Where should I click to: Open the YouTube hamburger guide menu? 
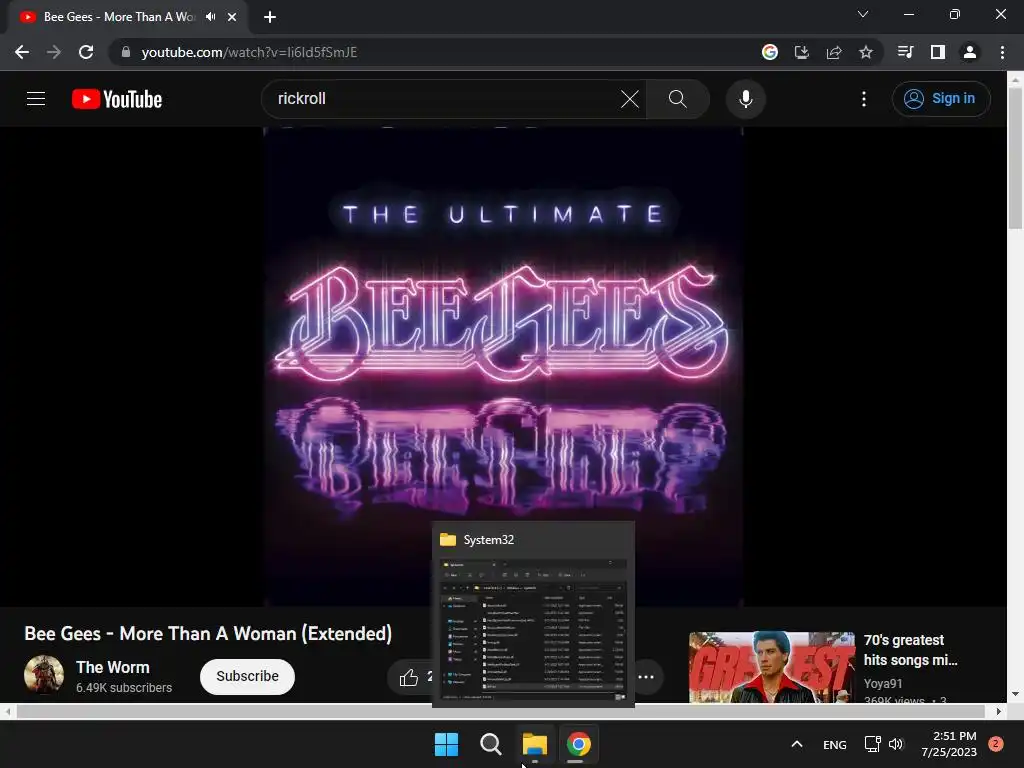[x=36, y=99]
